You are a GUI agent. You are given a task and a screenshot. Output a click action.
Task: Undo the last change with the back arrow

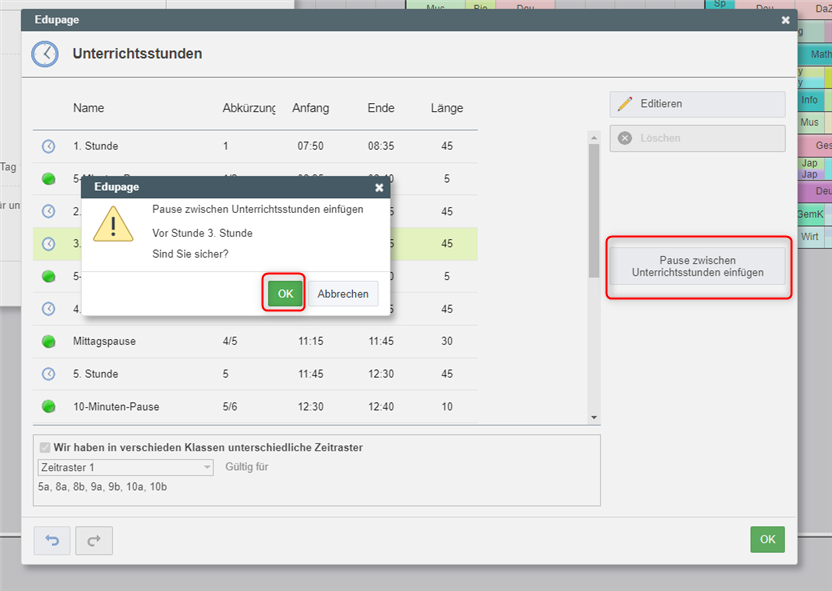(x=52, y=541)
